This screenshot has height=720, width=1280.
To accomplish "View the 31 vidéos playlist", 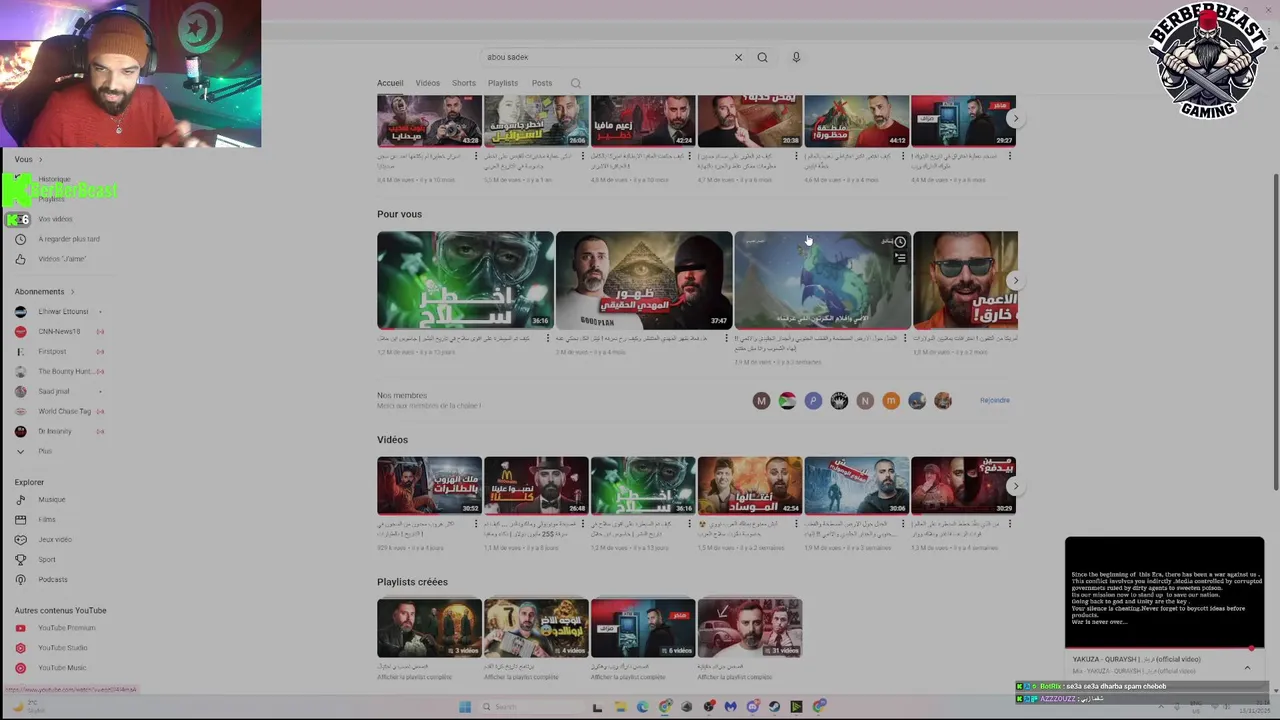I will pos(750,628).
